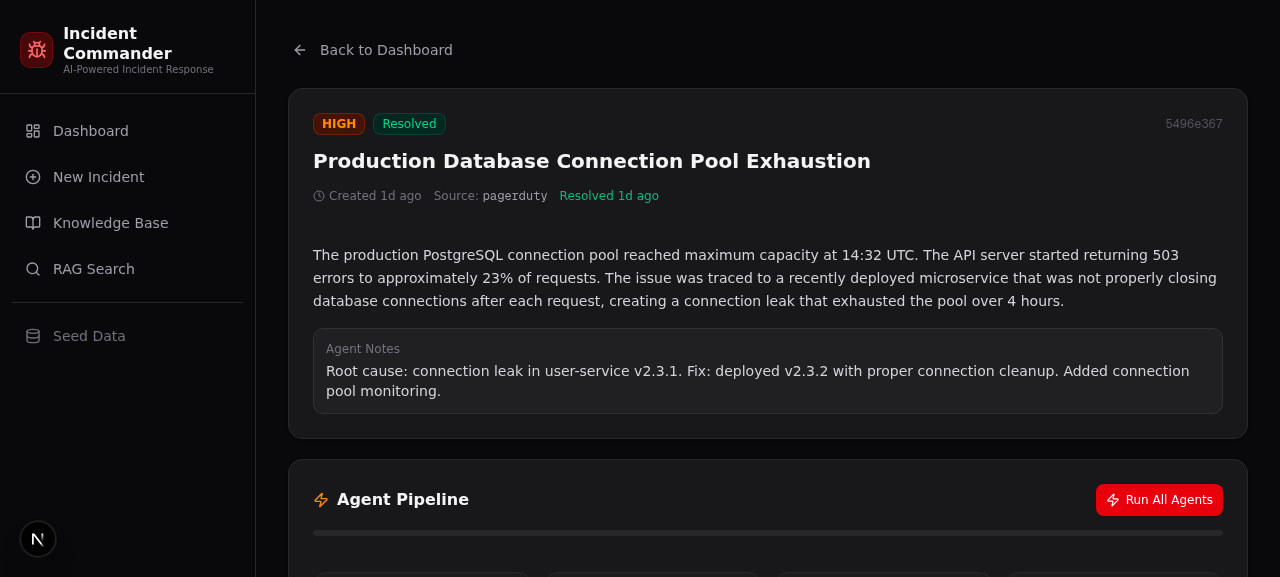The width and height of the screenshot is (1280, 577).
Task: Click the 'Created 1d ago' text
Action: coord(375,196)
